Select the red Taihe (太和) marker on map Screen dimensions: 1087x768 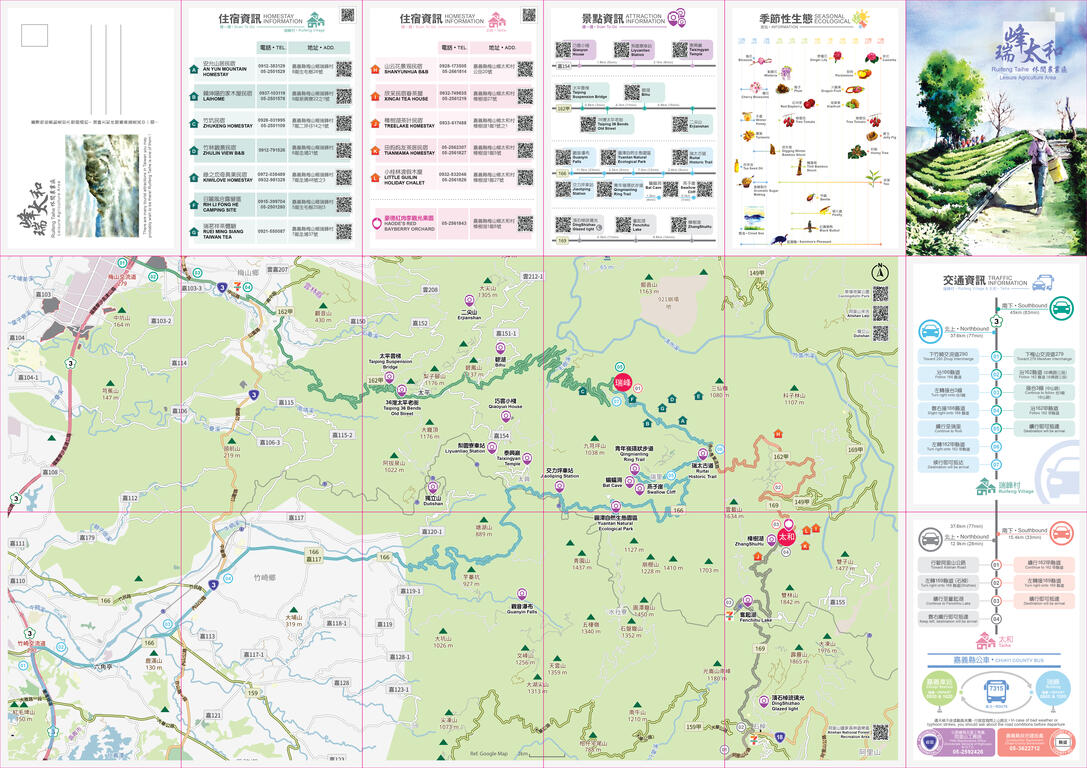pos(786,536)
